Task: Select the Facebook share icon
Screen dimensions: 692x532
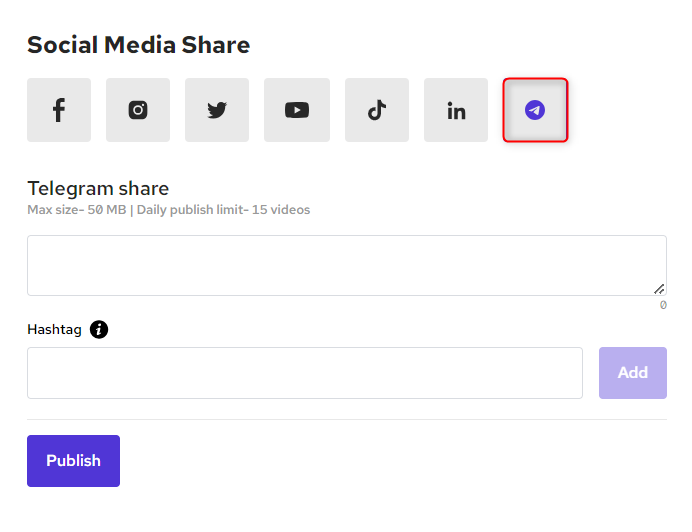Action: pos(59,110)
